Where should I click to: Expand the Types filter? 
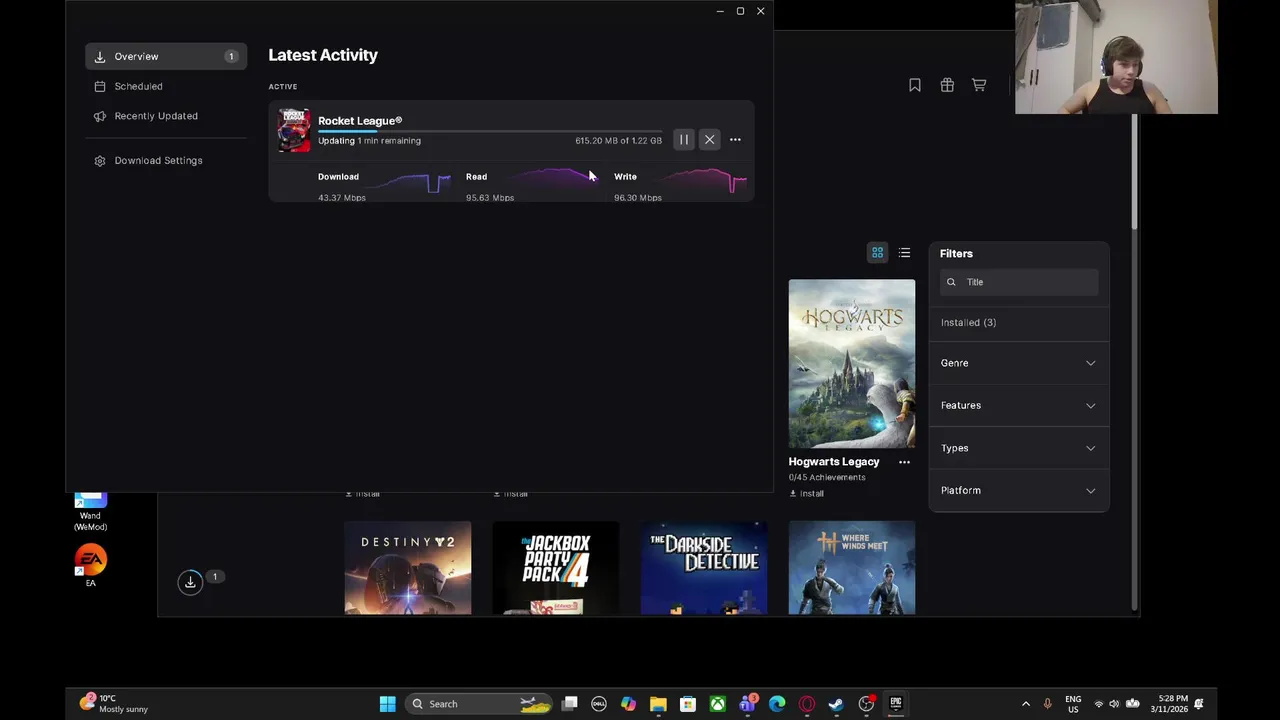[1019, 448]
